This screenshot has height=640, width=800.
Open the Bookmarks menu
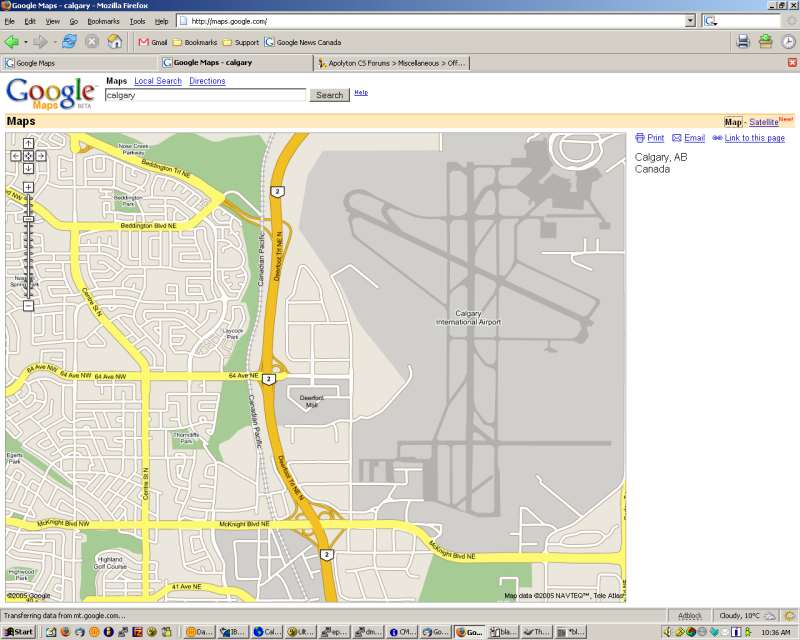point(102,21)
